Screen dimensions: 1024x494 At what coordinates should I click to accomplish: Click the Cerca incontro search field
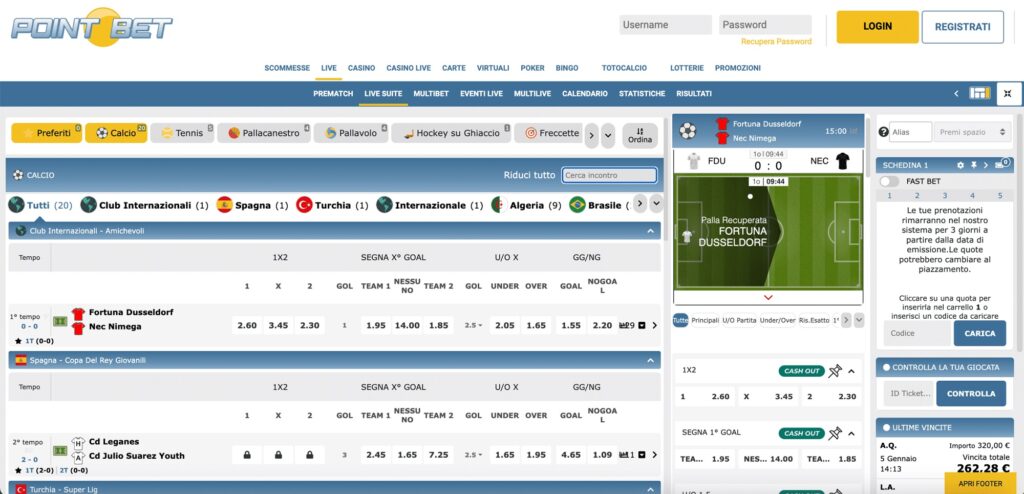click(609, 175)
